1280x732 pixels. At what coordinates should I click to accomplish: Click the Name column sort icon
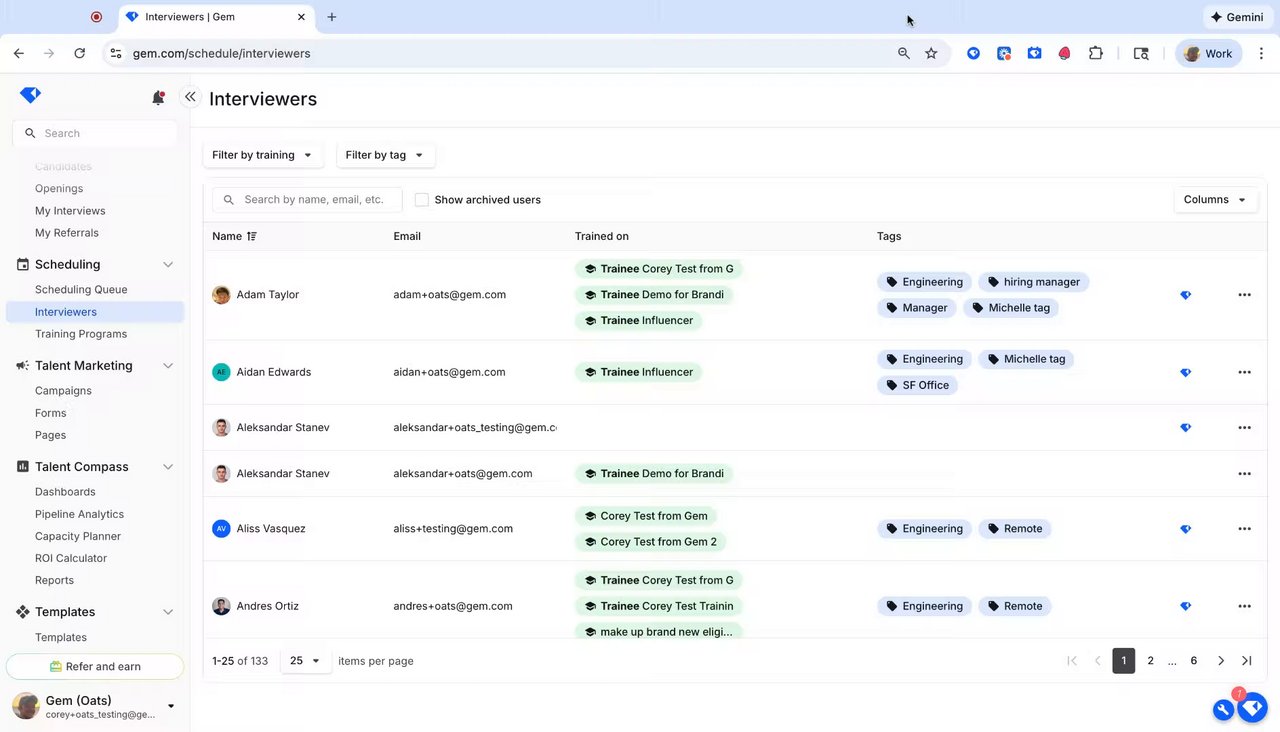(252, 236)
